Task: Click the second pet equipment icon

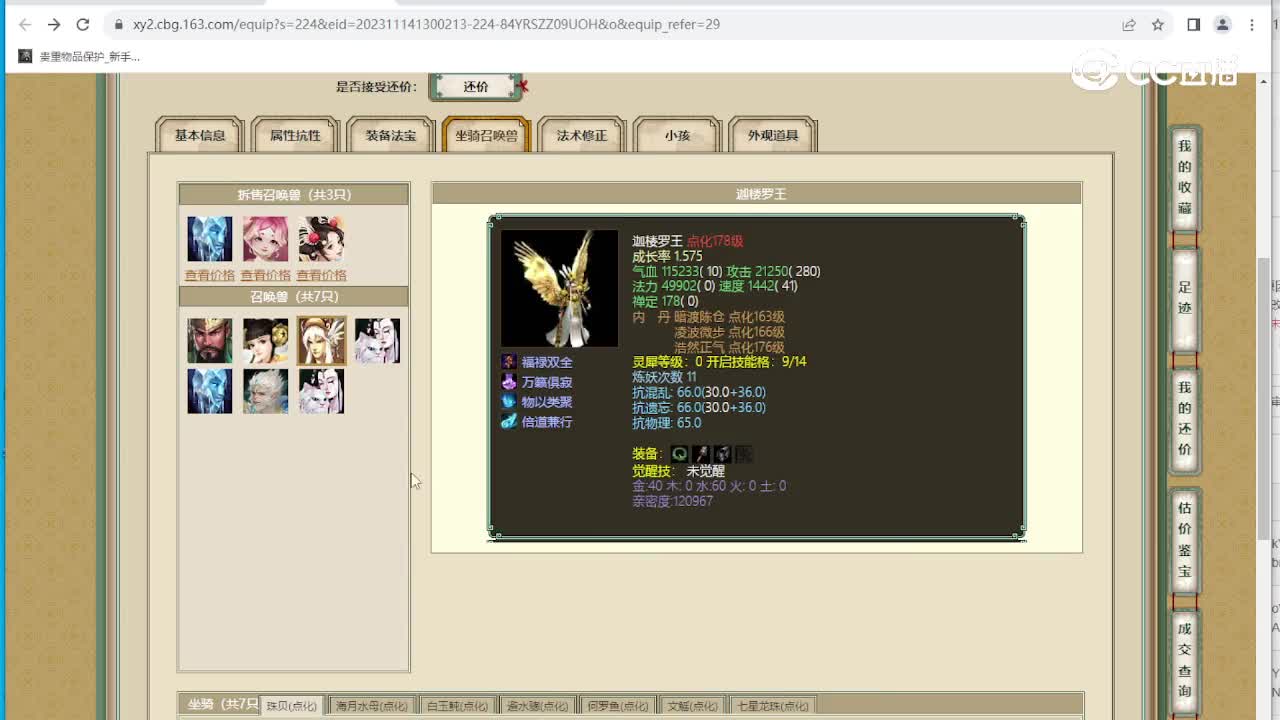Action: coord(702,454)
